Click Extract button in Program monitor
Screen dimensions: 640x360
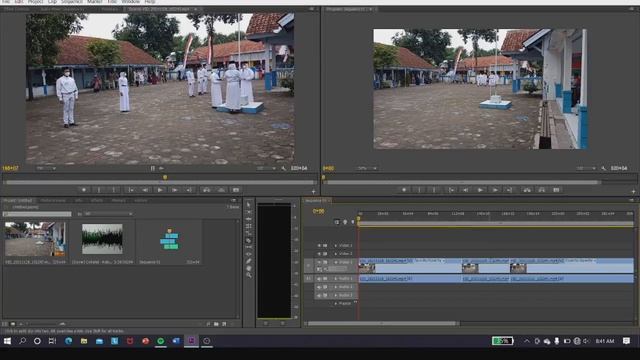[x=542, y=190]
